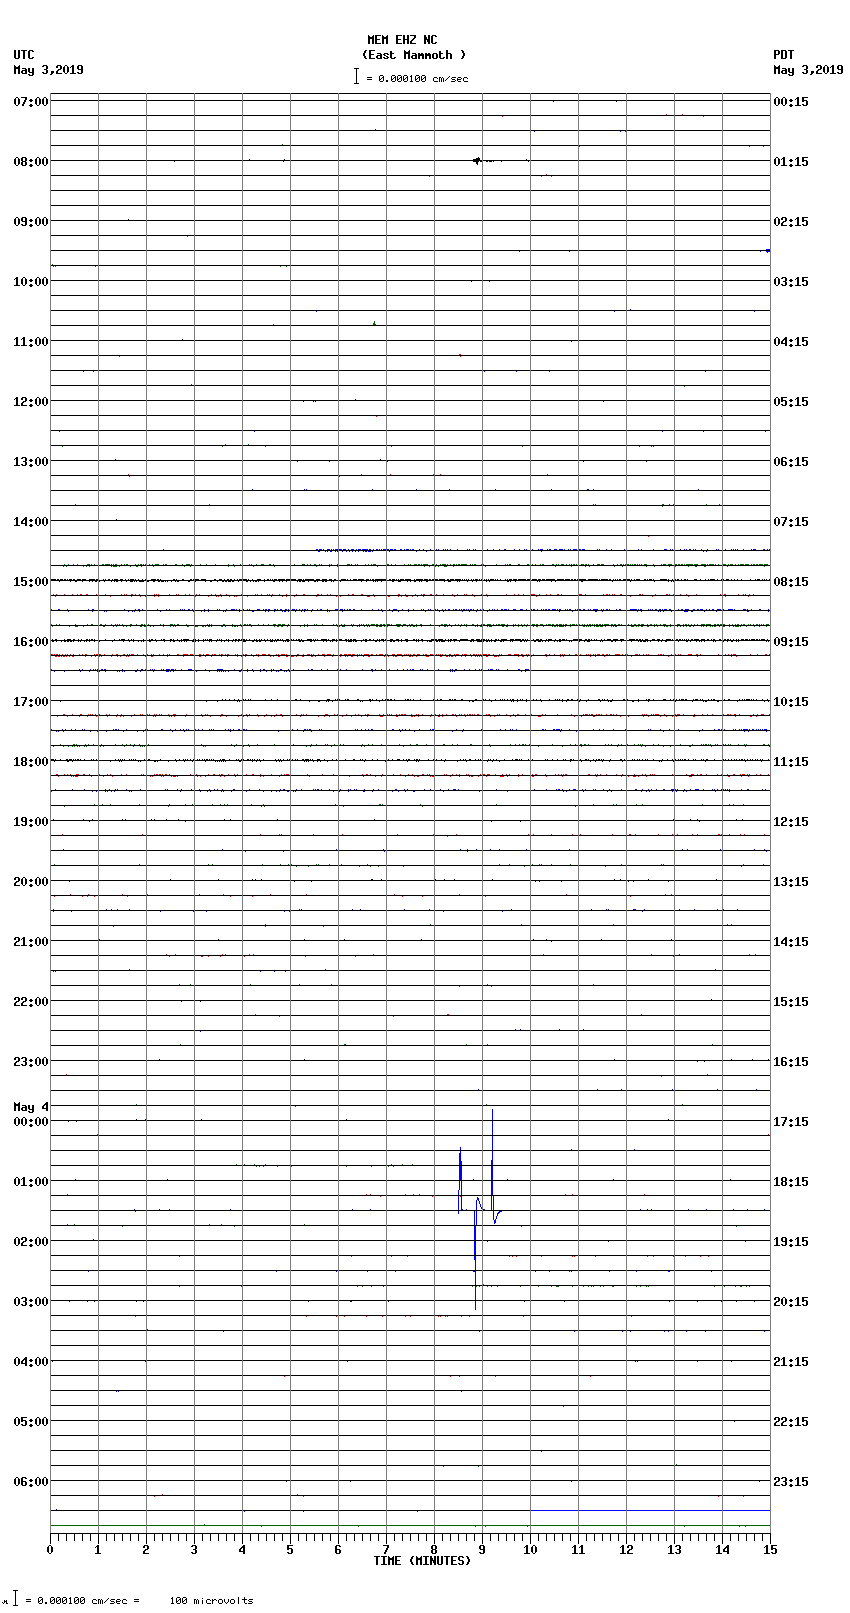
Task: Click the 07:00 UTC row label
Action: (31, 102)
